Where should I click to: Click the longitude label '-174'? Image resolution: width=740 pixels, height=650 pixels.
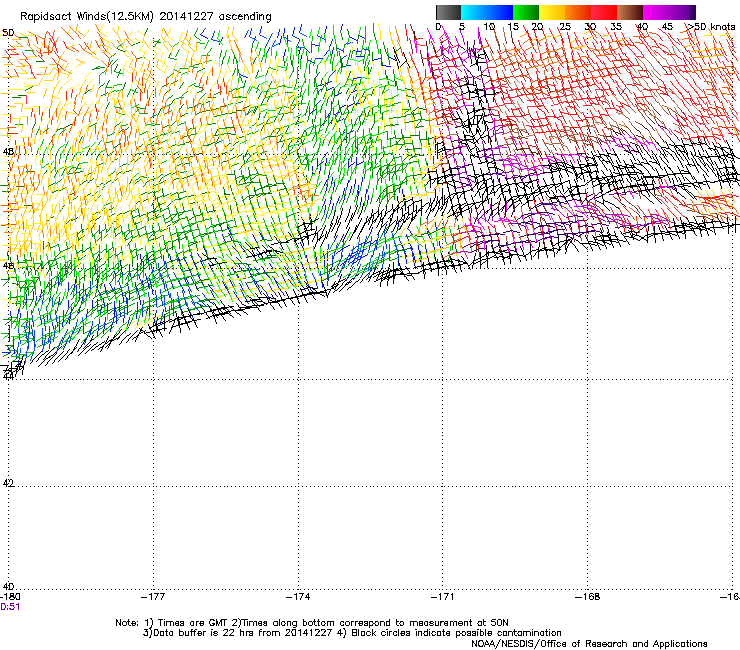click(x=298, y=597)
